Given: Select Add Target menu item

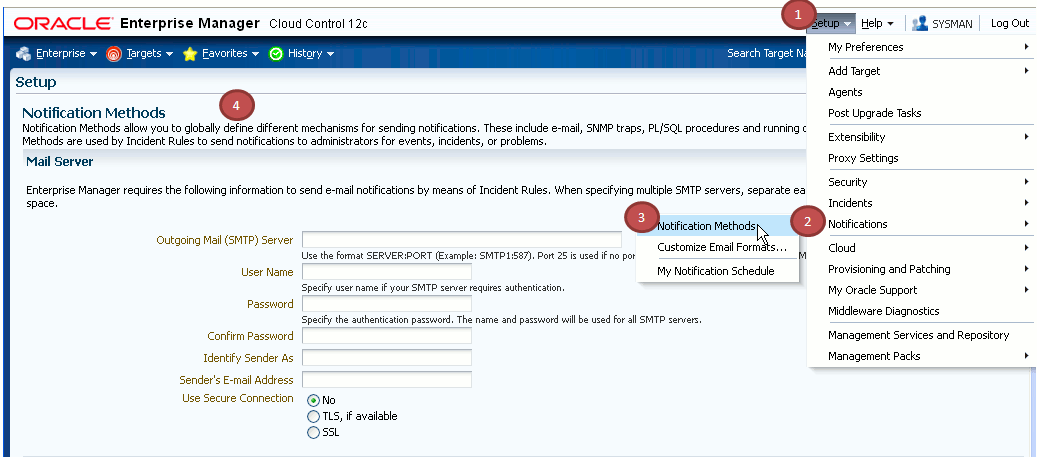Looking at the screenshot, I should tap(854, 71).
